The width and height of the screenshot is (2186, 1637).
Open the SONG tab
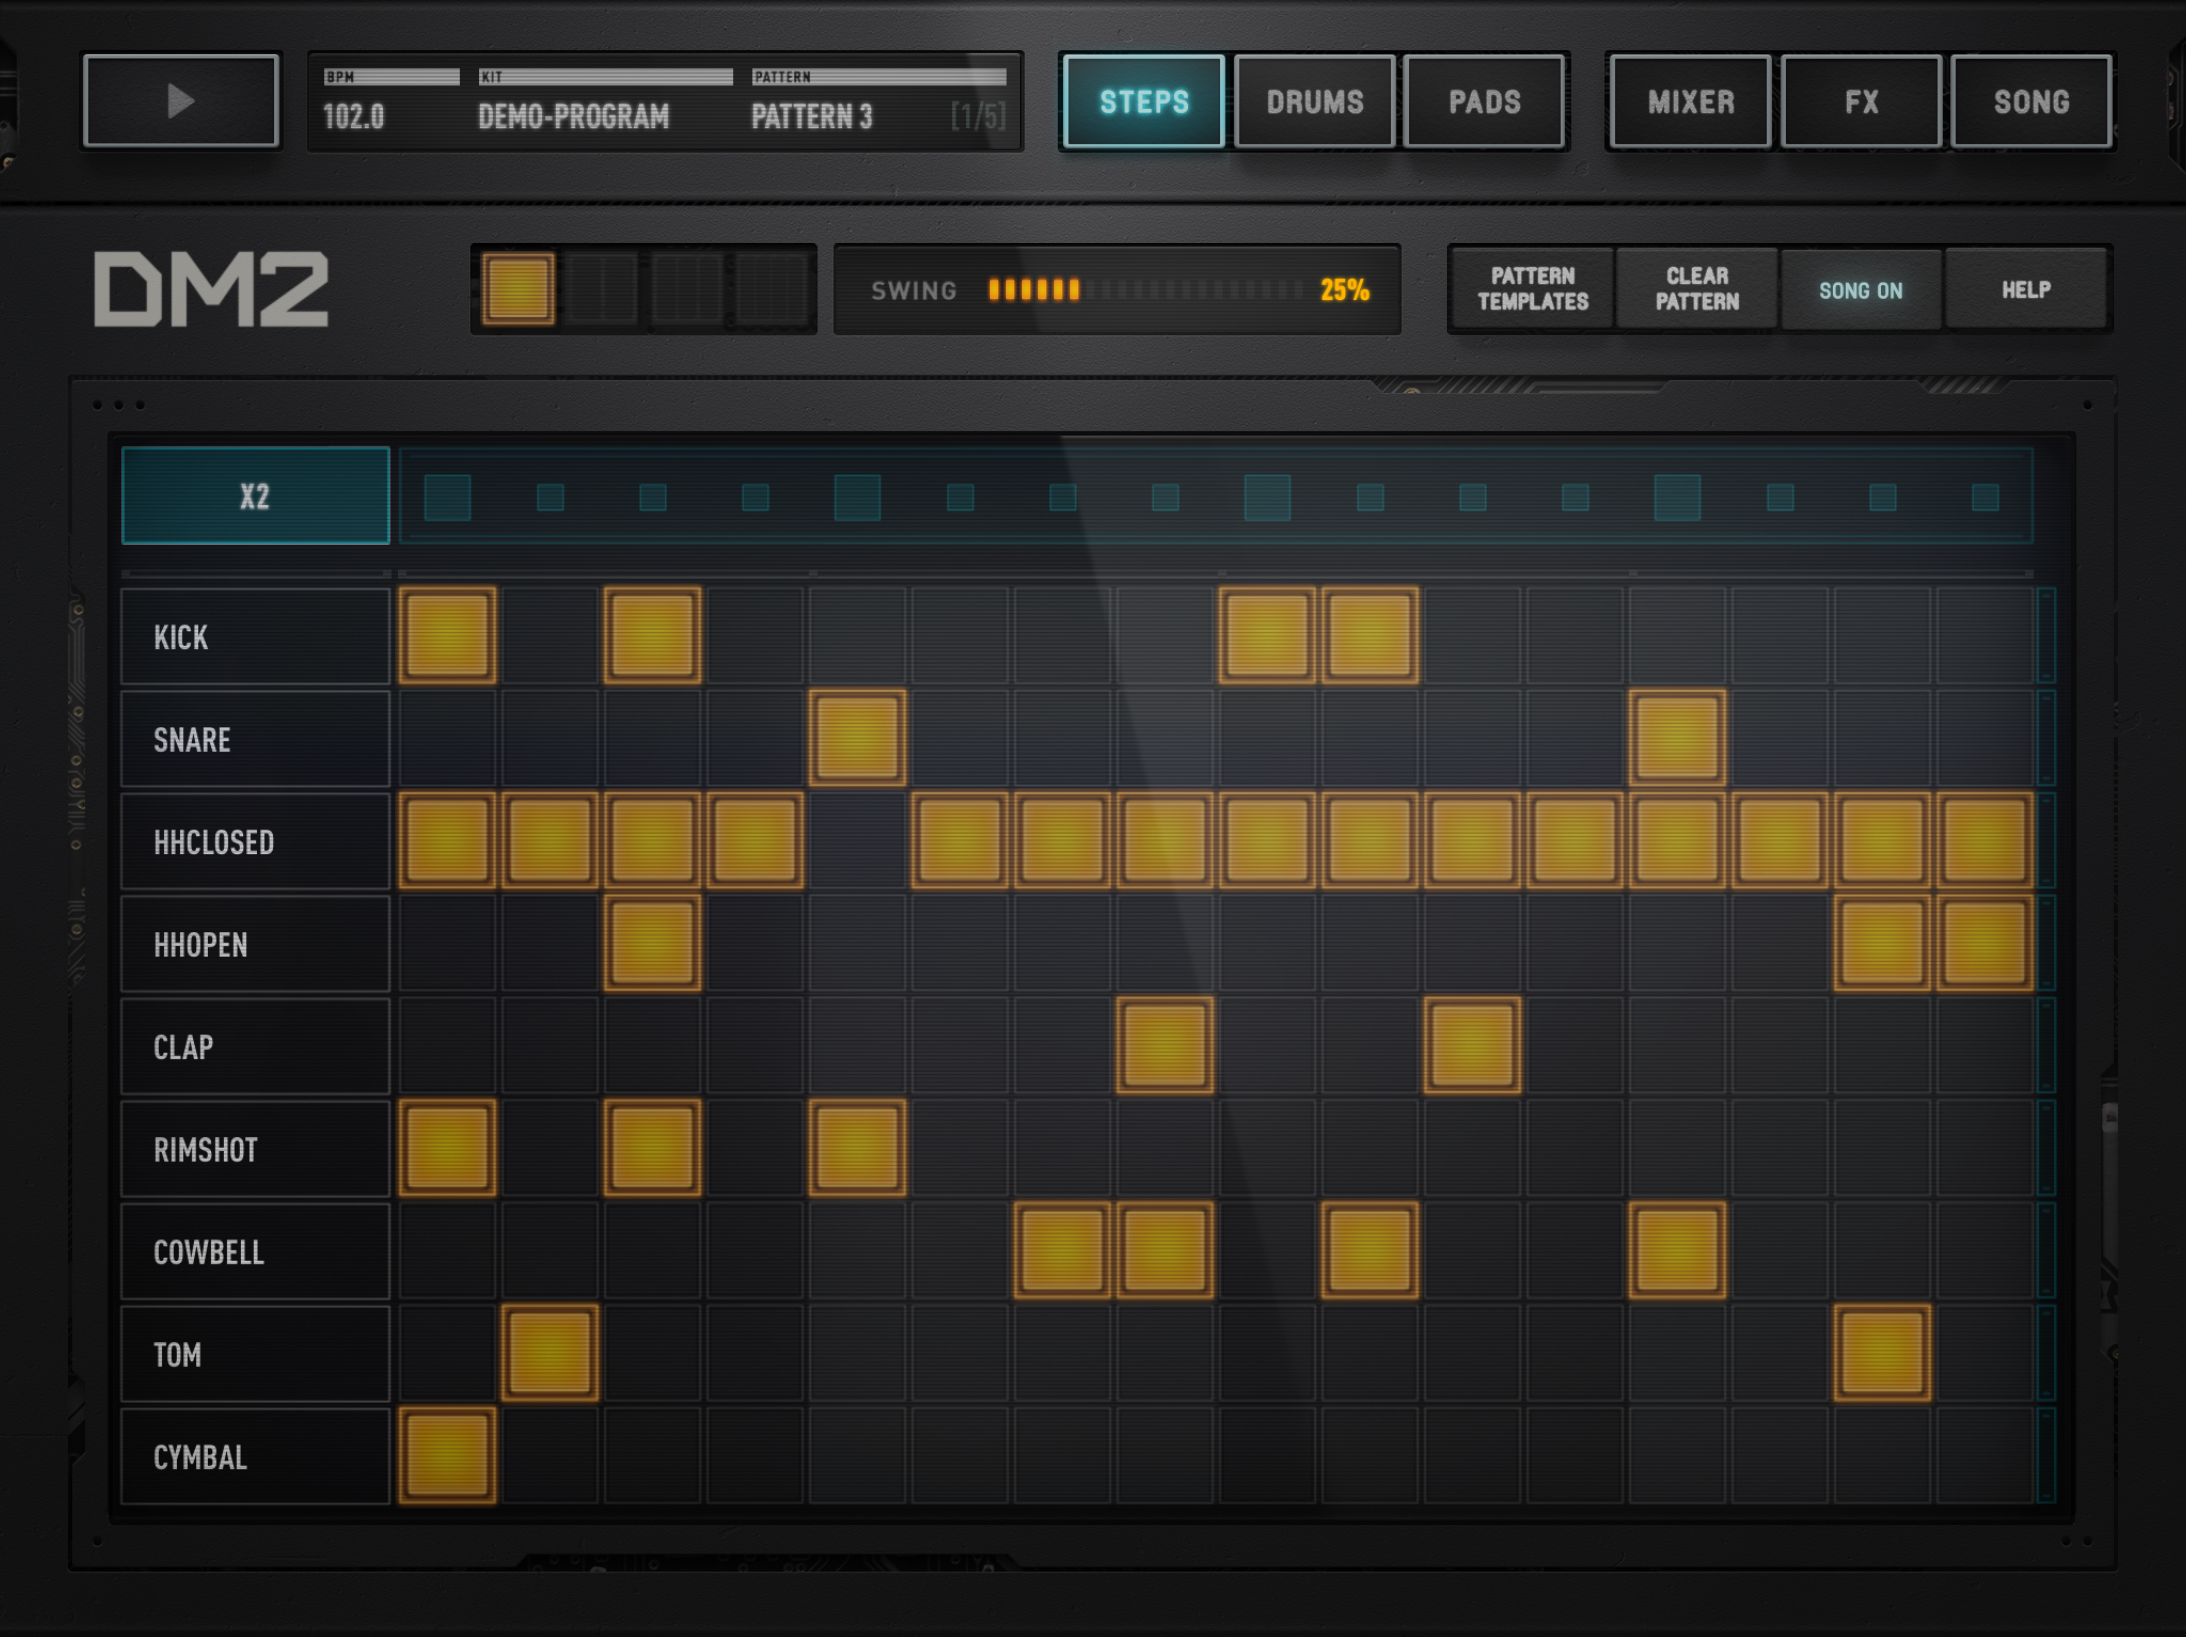click(2031, 101)
